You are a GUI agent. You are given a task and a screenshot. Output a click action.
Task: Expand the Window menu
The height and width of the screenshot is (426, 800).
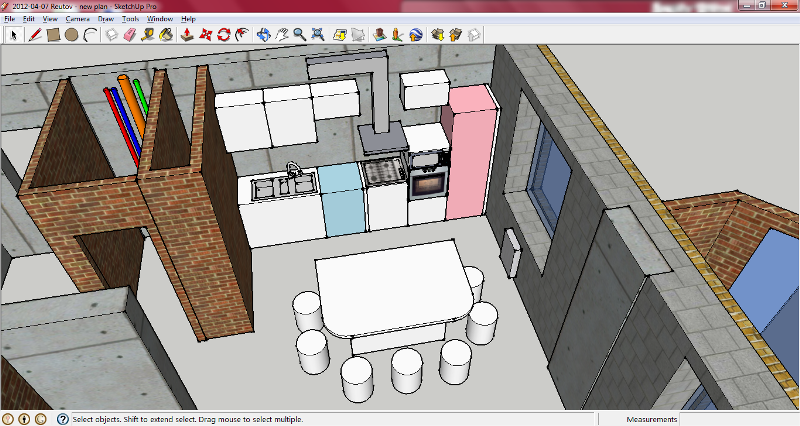tap(159, 19)
